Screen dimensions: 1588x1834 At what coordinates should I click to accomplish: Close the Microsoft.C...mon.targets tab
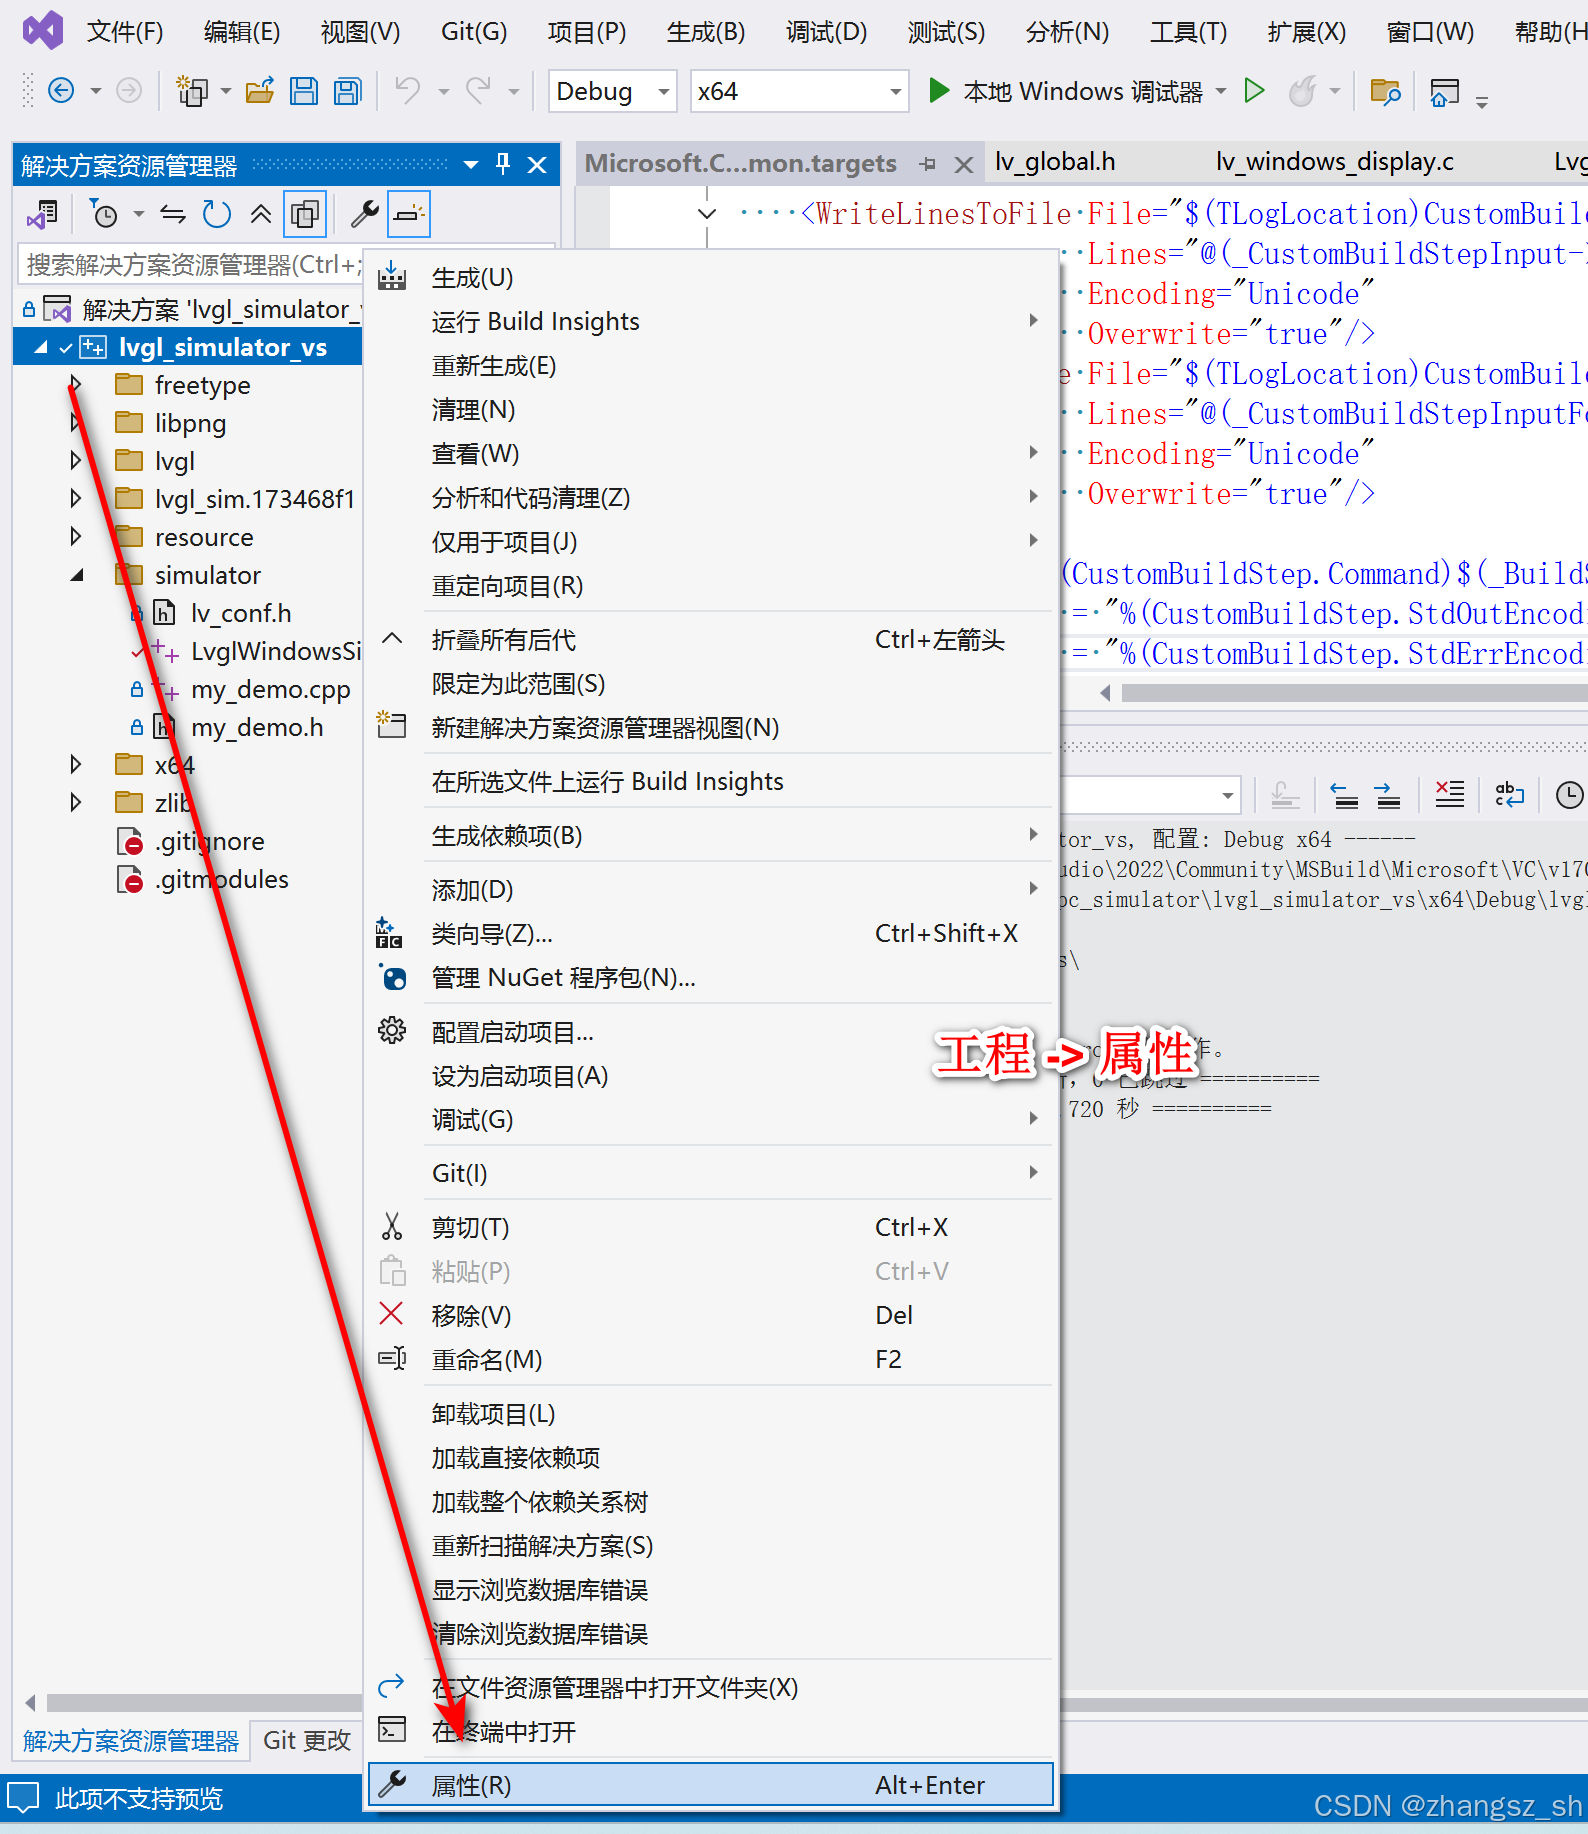[x=964, y=165]
